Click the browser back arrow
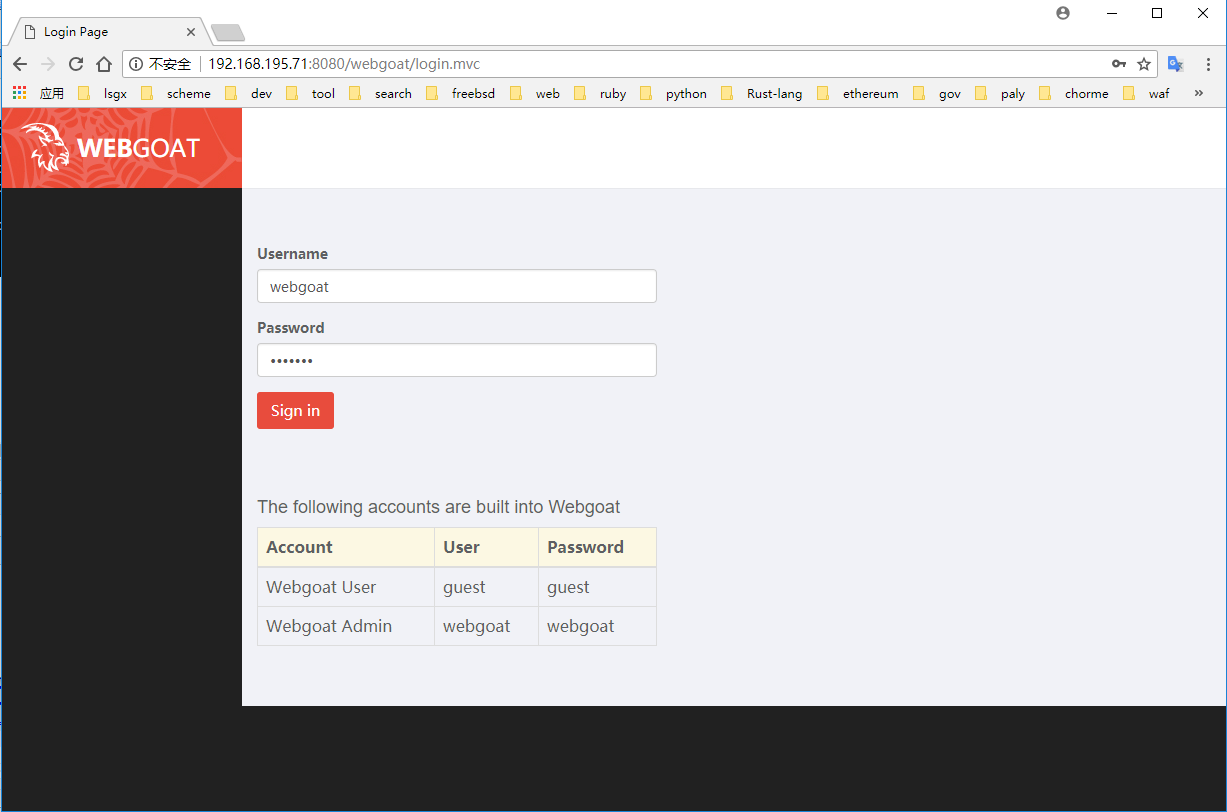This screenshot has width=1227, height=812. tap(20, 64)
